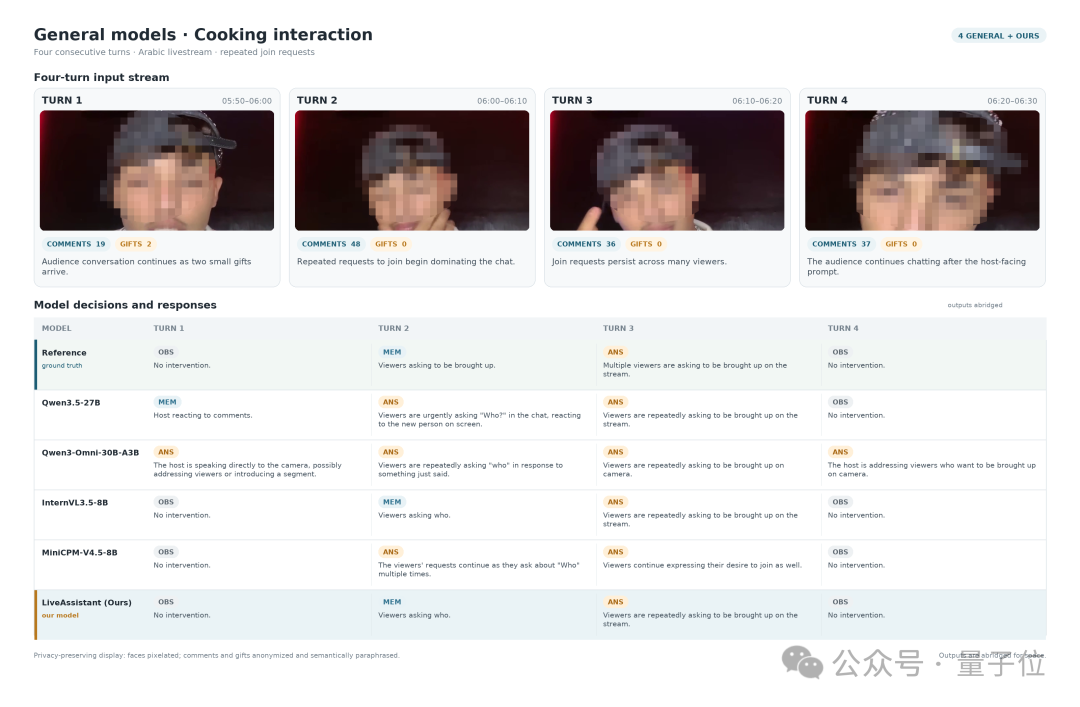Select the ANS tag in Qwen3-Omni-30B-A3B Turn 4
The image size is (1080, 707).
click(840, 452)
